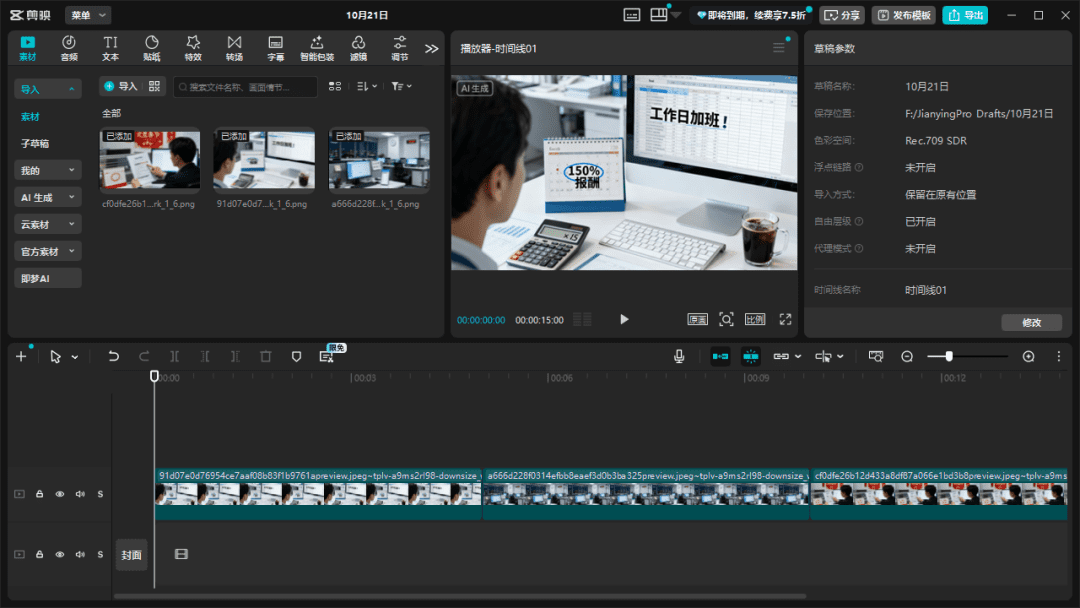Click the timeline zoom slider handle
Image resolution: width=1080 pixels, height=608 pixels.
click(x=949, y=356)
